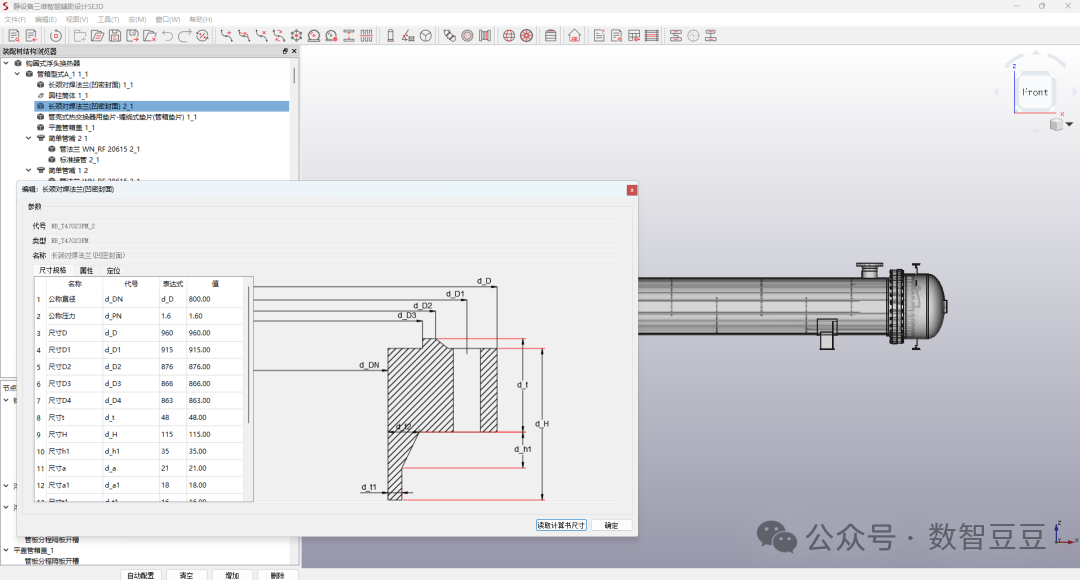Switch to the 尺寸规格 tab

click(x=53, y=270)
